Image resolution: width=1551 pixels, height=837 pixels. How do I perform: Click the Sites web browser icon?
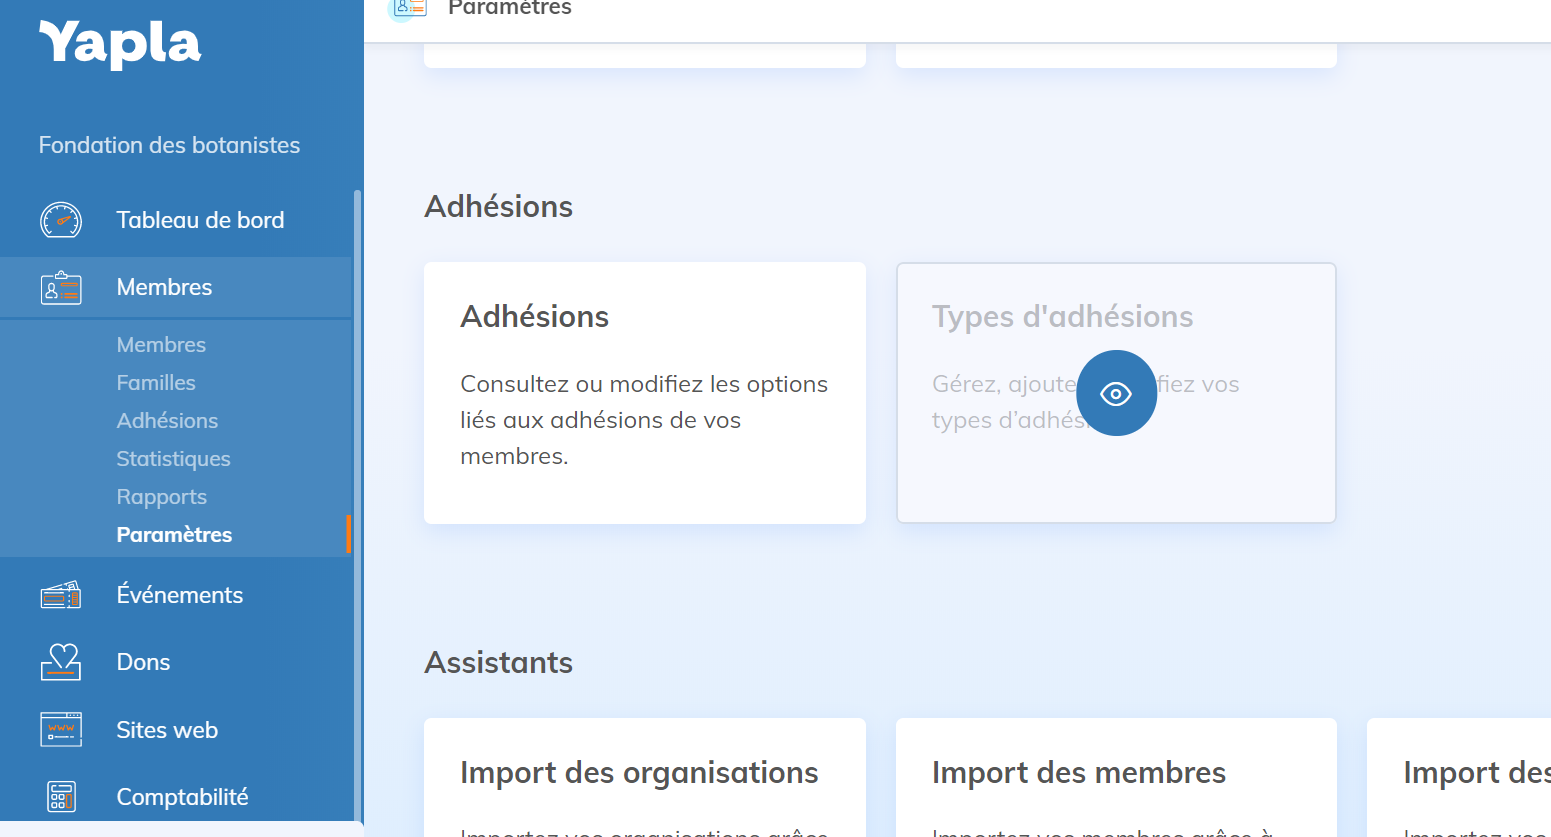pyautogui.click(x=61, y=730)
